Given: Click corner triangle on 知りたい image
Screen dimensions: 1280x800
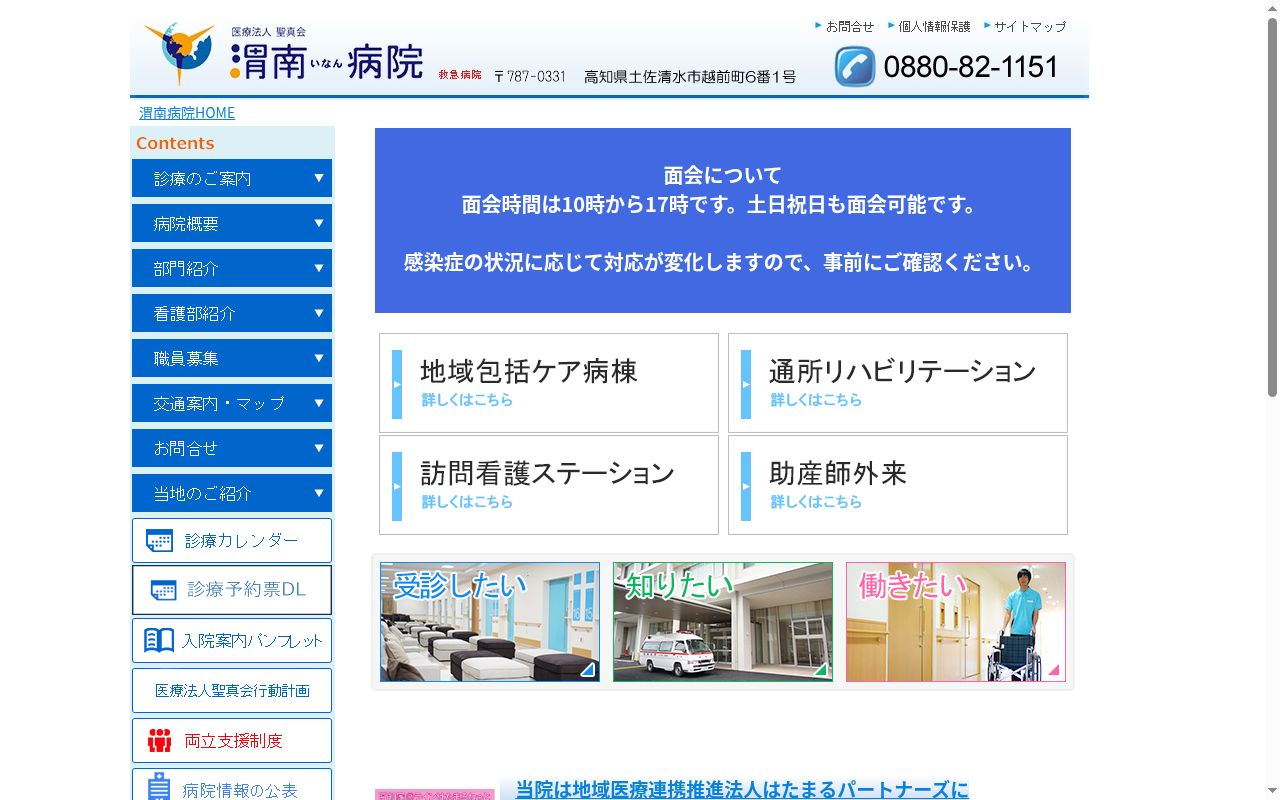Looking at the screenshot, I should 821,670.
